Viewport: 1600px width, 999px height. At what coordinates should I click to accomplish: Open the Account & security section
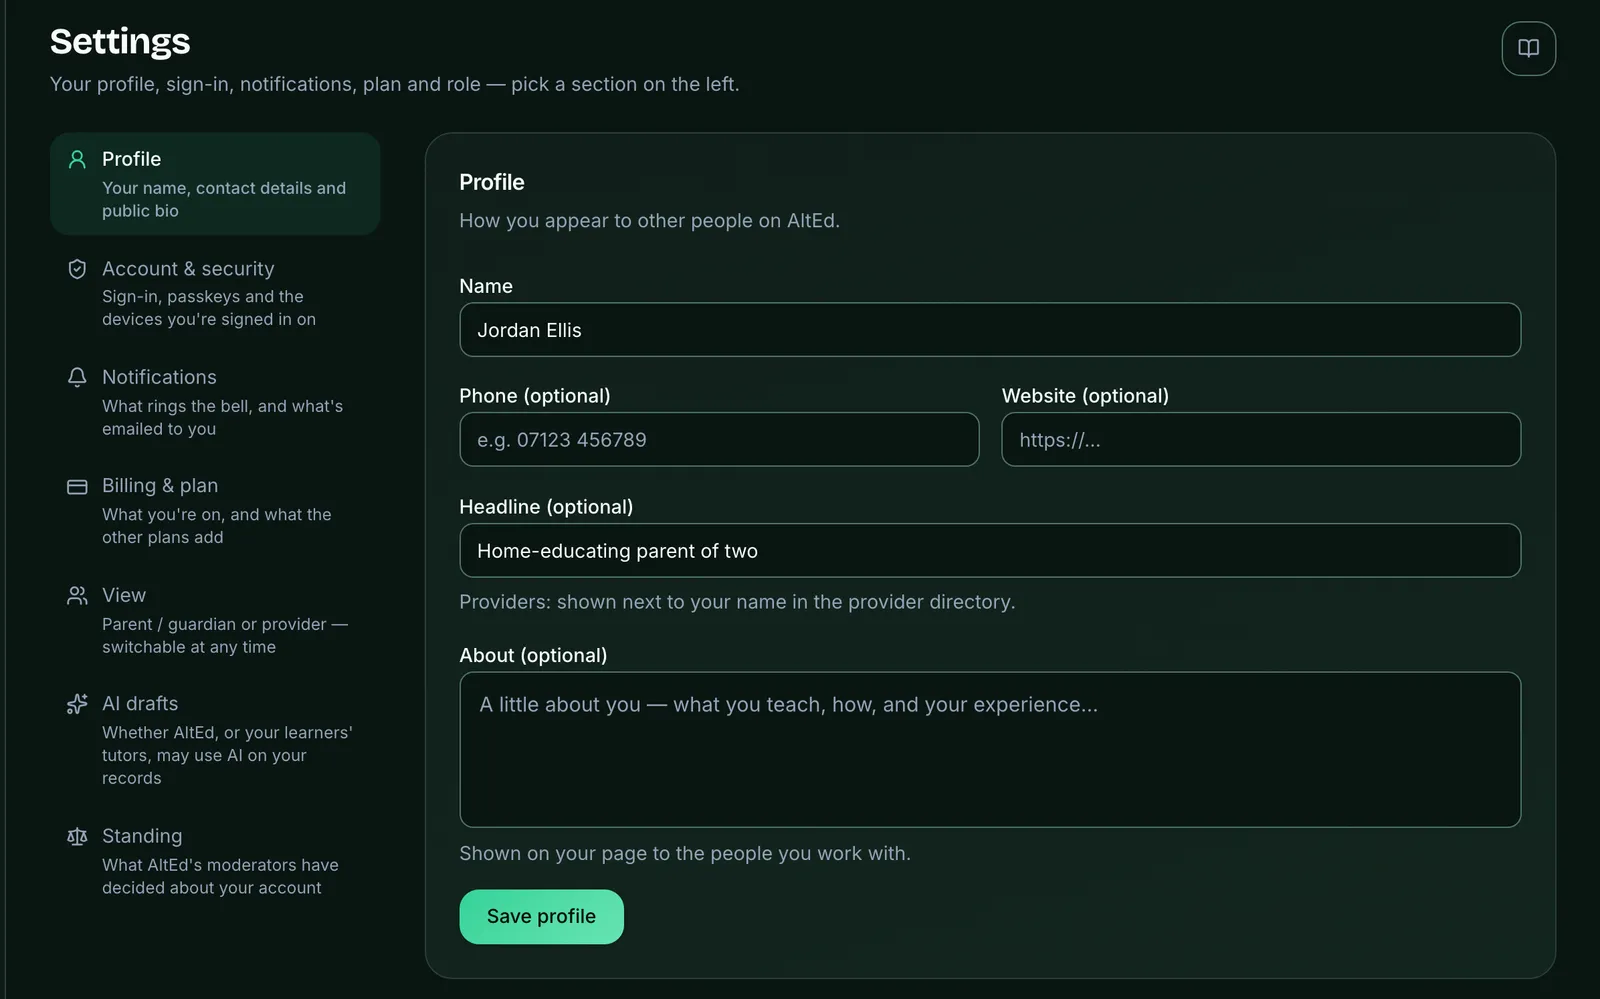click(x=215, y=293)
